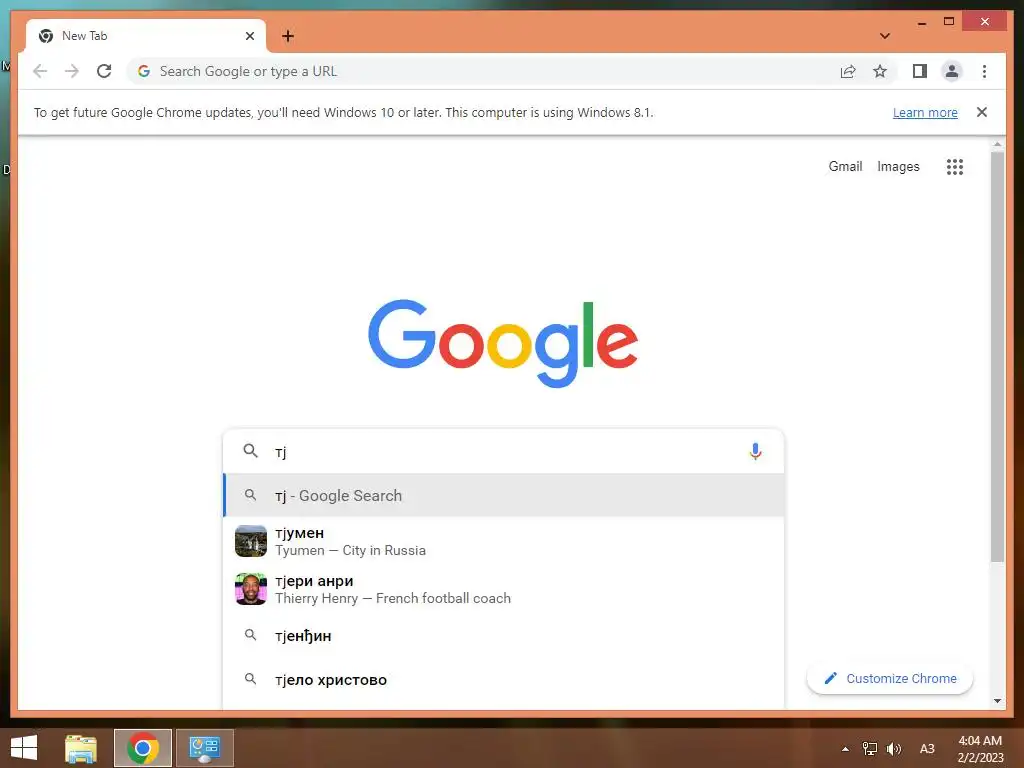
Task: Open the Images link
Action: point(898,167)
